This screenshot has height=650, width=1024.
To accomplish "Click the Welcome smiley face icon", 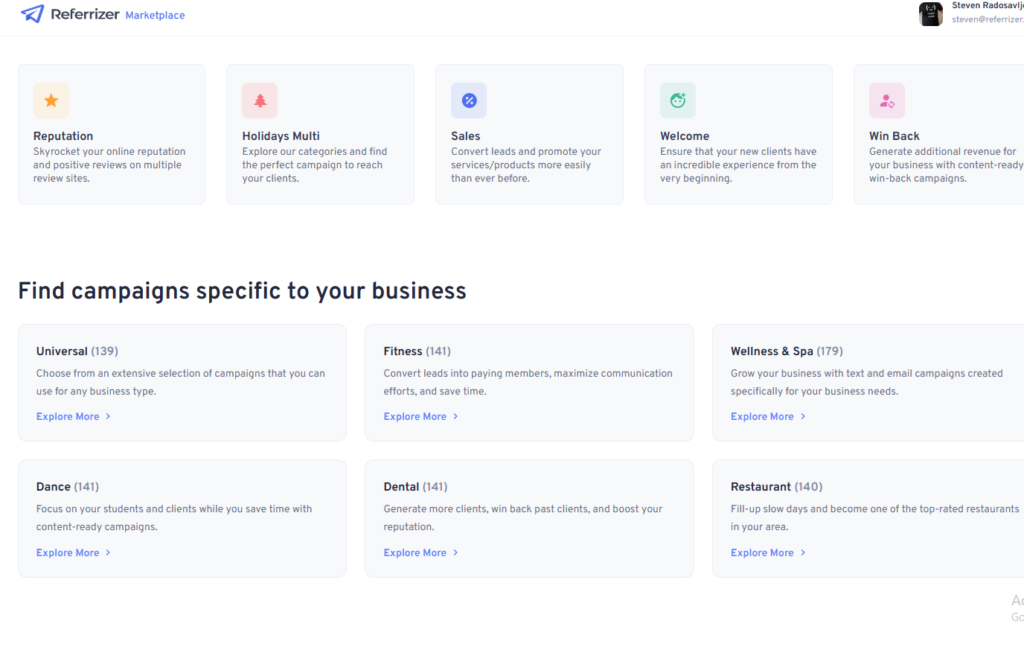I will pos(678,101).
